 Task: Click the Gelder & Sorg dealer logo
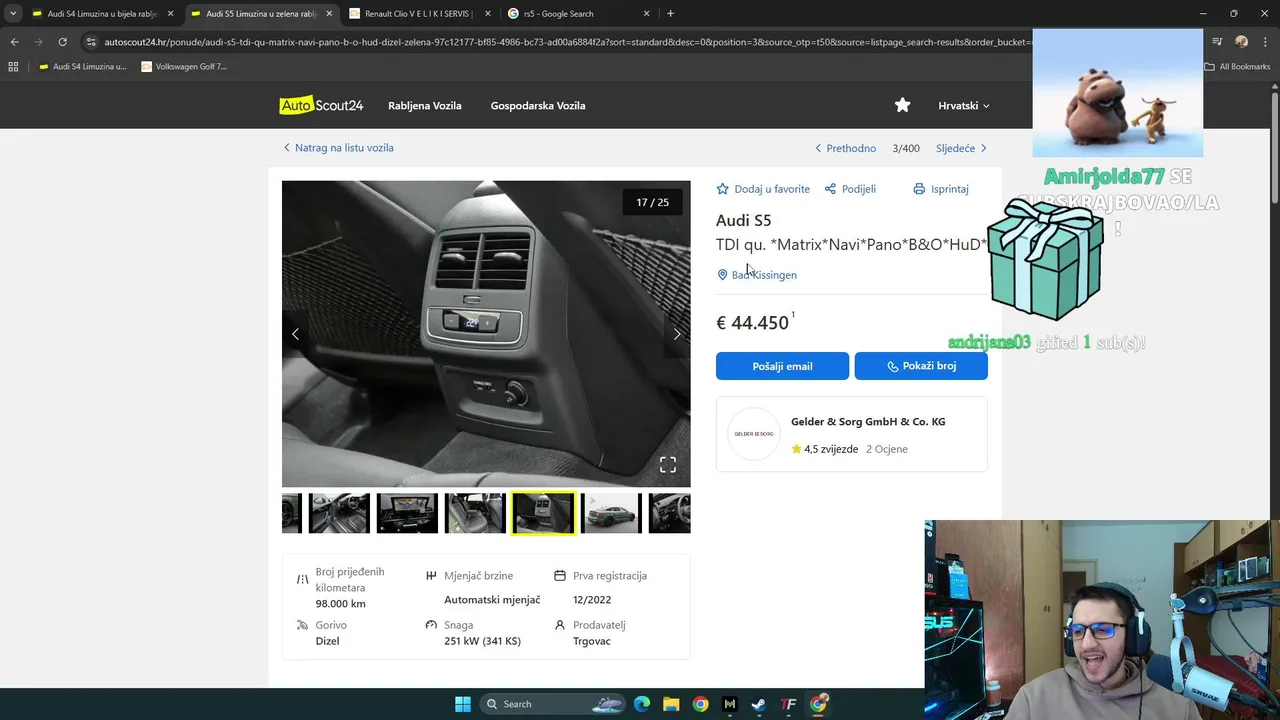pyautogui.click(x=754, y=434)
